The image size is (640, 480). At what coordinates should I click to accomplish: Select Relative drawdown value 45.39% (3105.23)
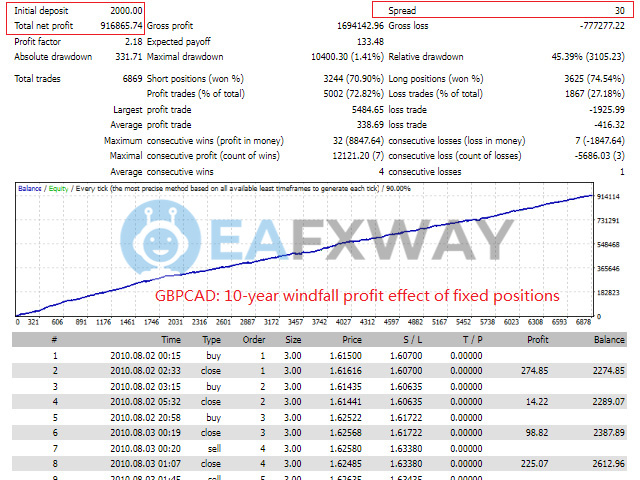pos(588,57)
